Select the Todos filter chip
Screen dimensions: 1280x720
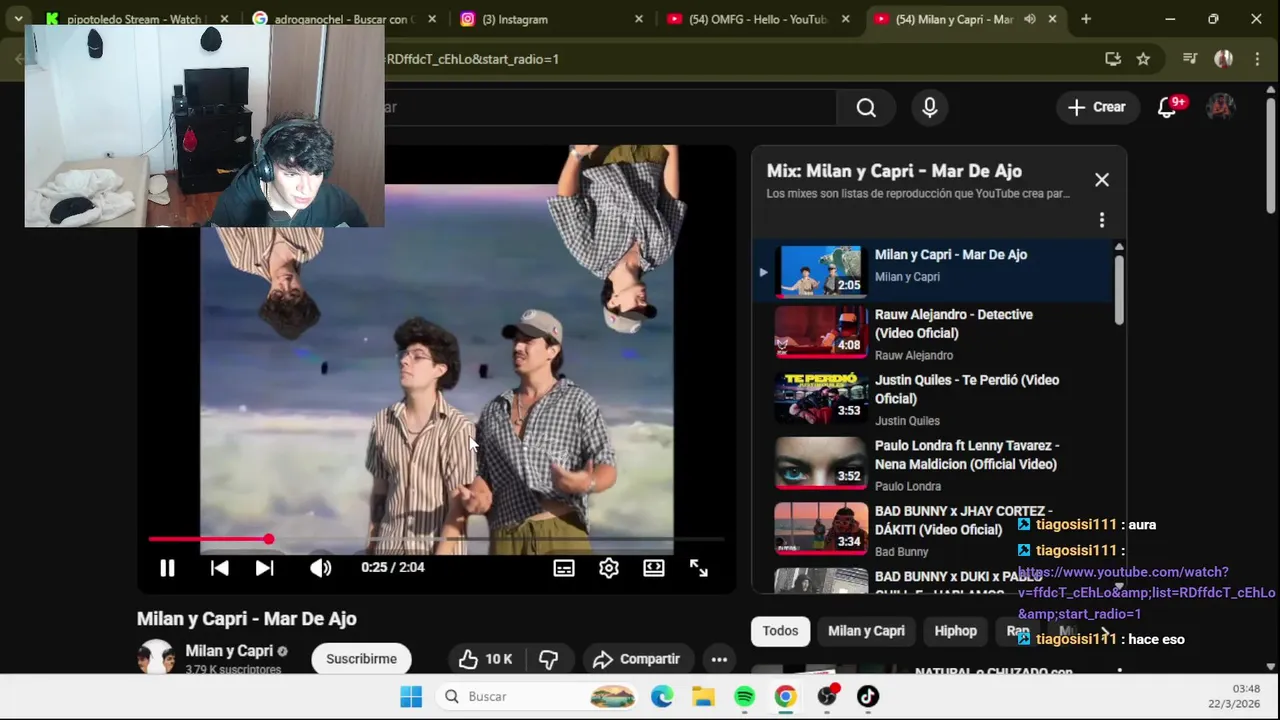tap(780, 631)
